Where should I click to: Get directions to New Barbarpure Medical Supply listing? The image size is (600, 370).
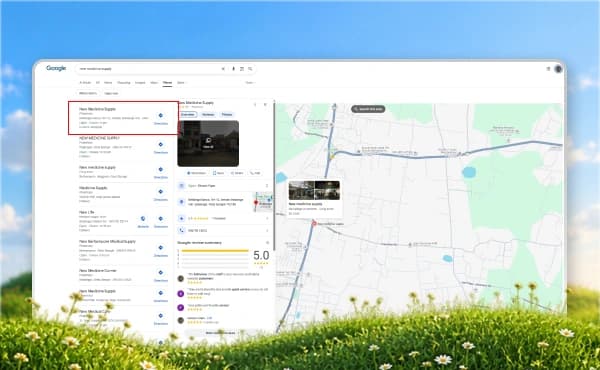point(161,250)
